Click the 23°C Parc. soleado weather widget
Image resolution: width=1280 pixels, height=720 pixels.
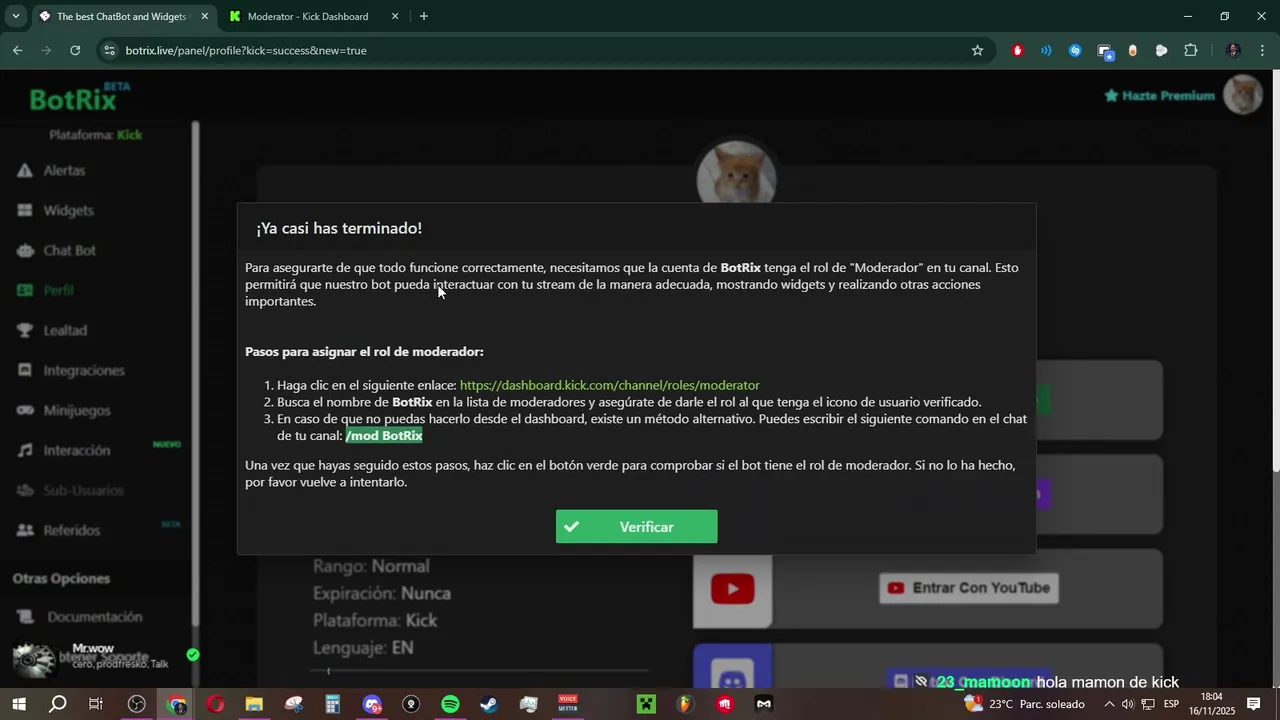pos(1025,704)
